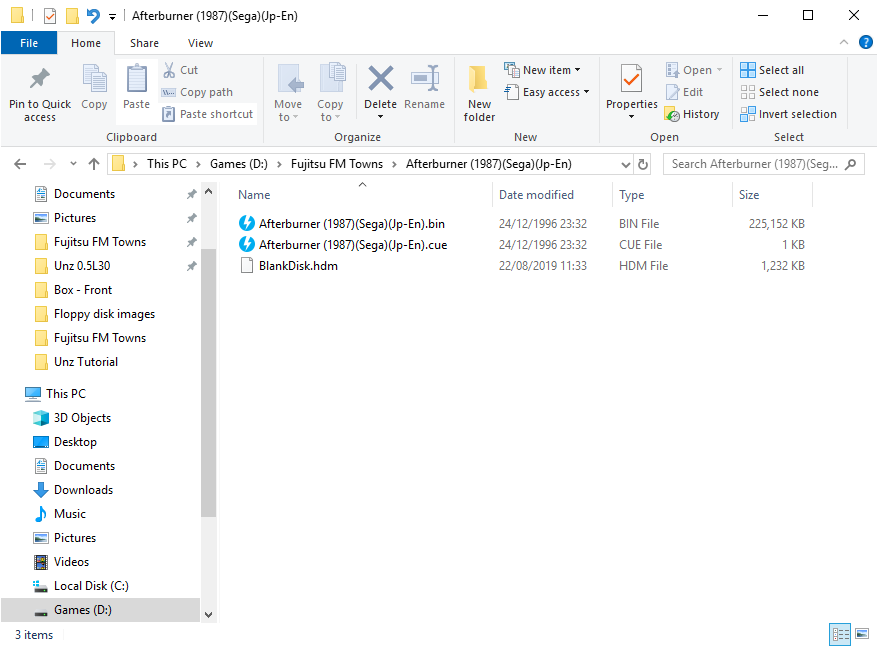The width and height of the screenshot is (878, 647).
Task: Switch to the View ribbon tab
Action: click(x=200, y=43)
